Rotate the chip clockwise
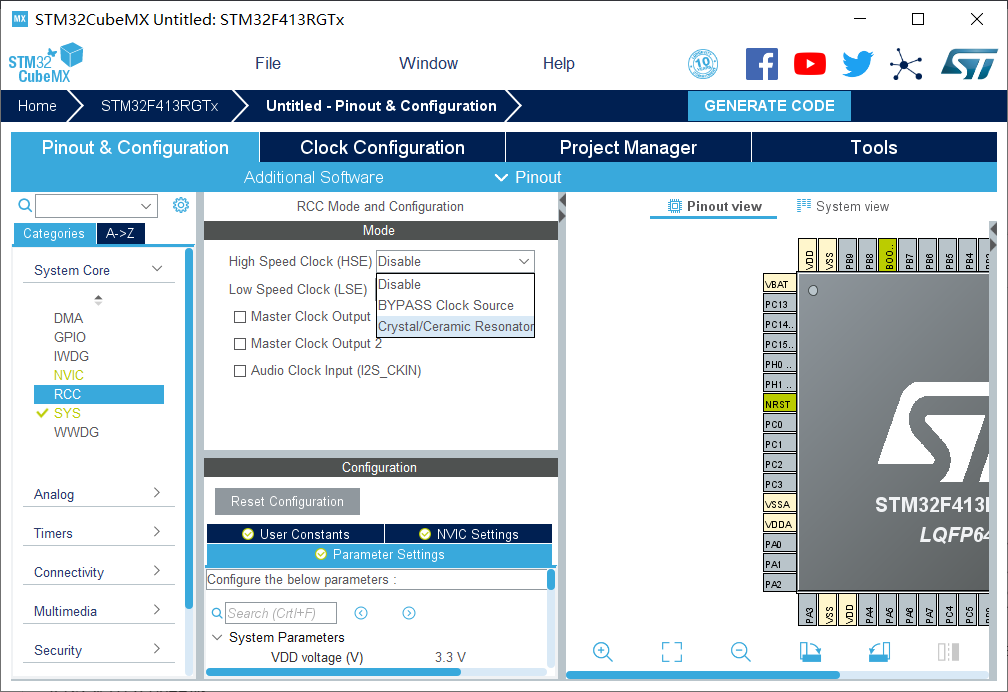The width and height of the screenshot is (1008, 692). [x=810, y=651]
